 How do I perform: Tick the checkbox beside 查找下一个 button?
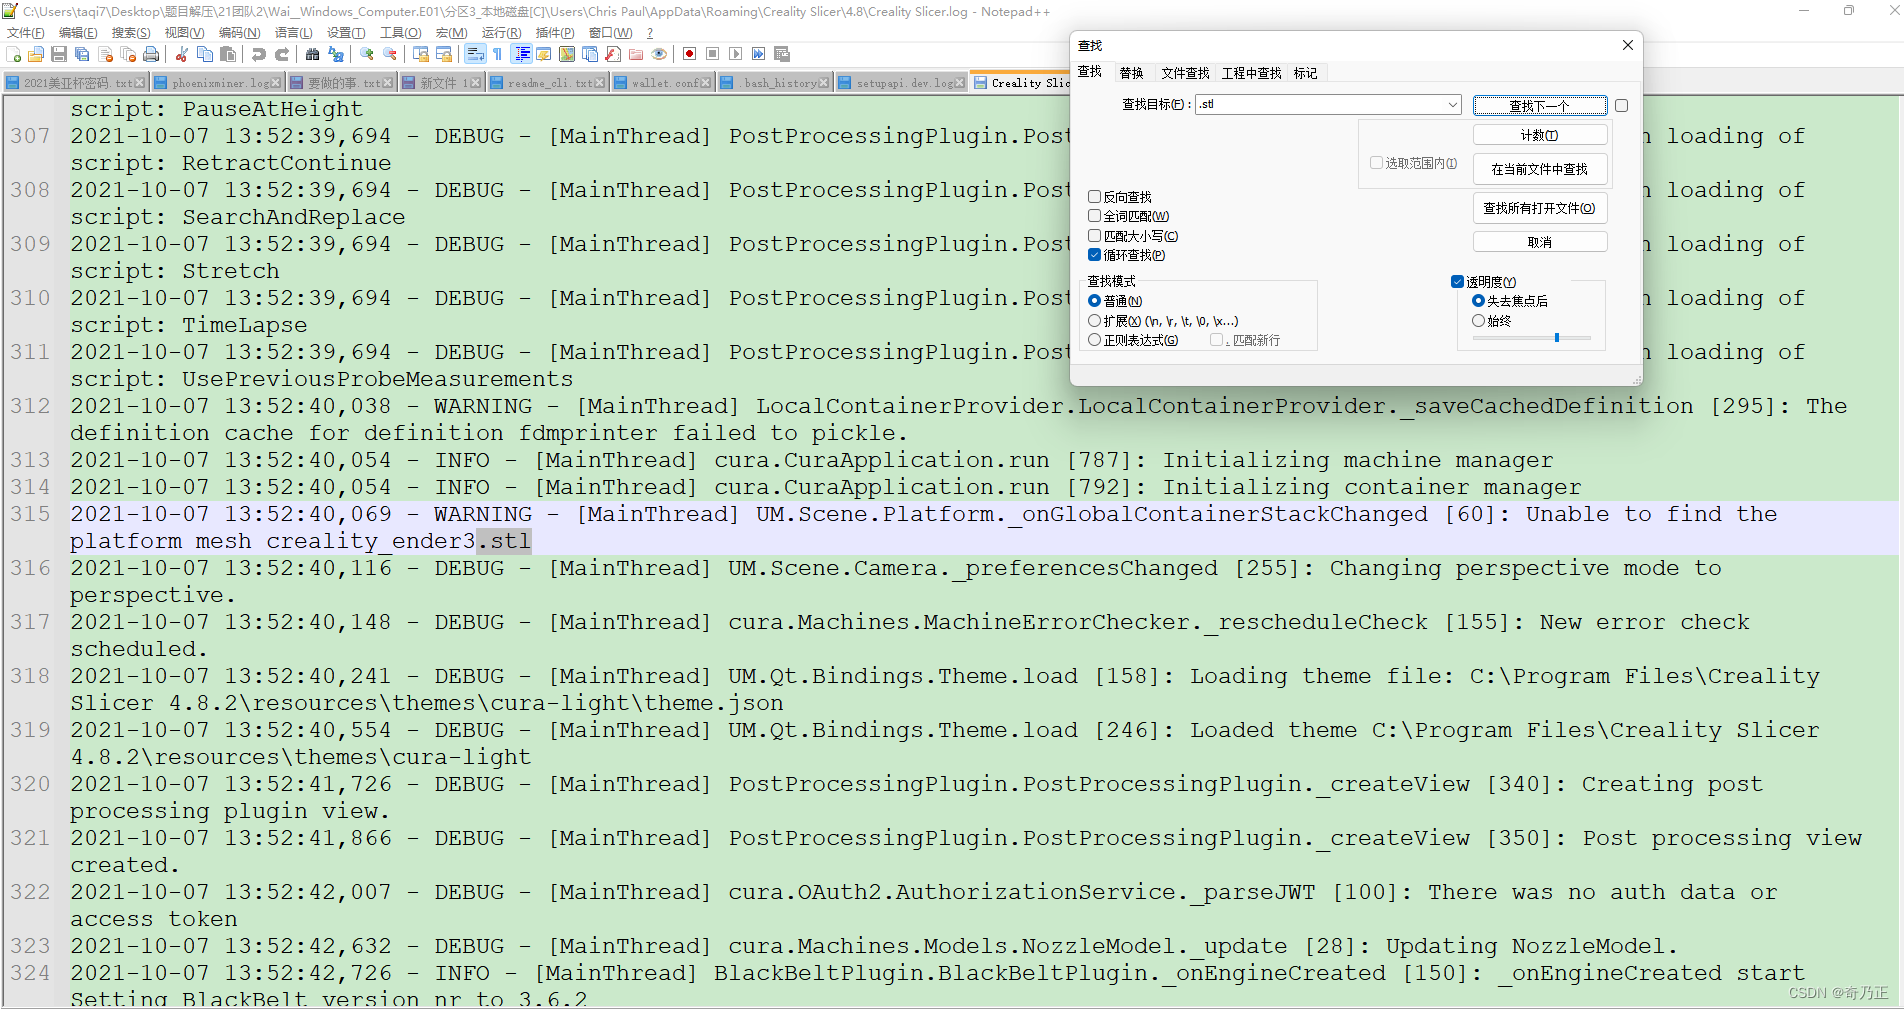point(1621,105)
